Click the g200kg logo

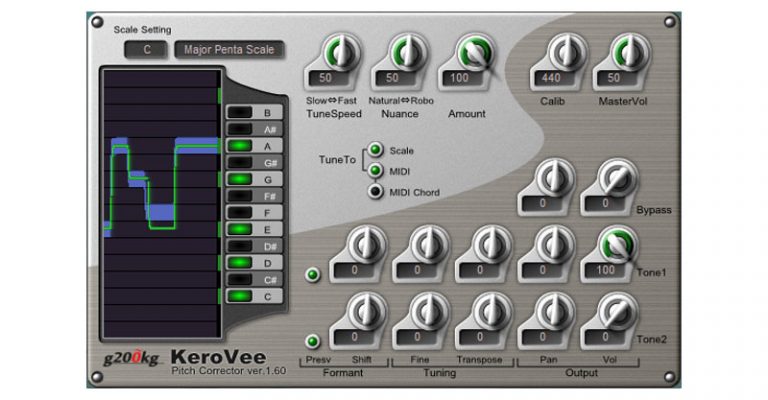pyautogui.click(x=132, y=358)
